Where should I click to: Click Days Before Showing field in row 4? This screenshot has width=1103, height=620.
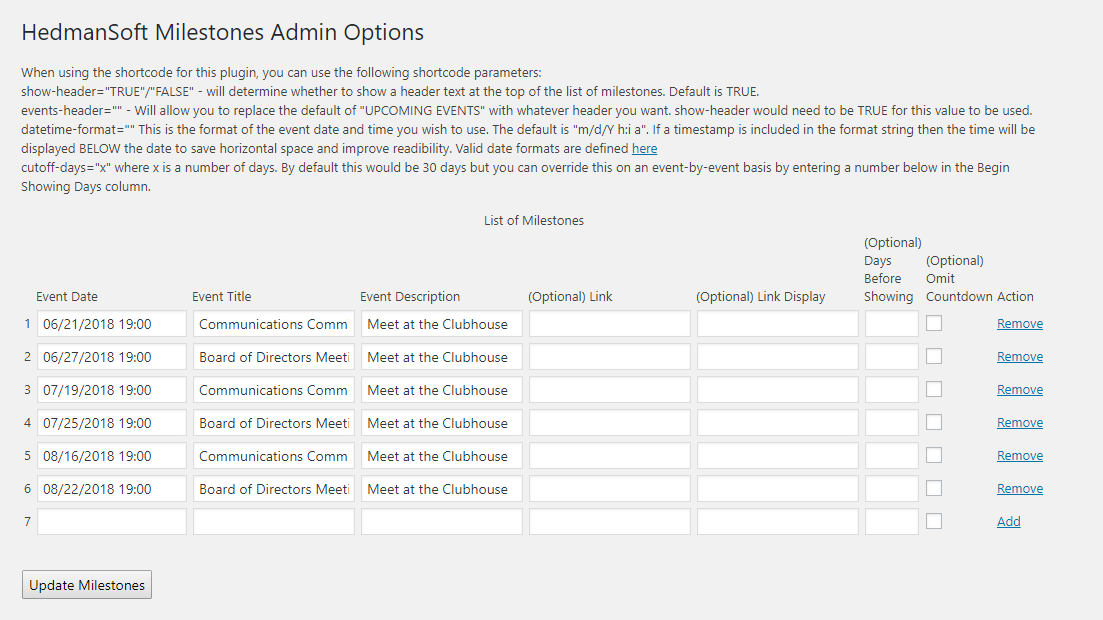pyautogui.click(x=892, y=423)
